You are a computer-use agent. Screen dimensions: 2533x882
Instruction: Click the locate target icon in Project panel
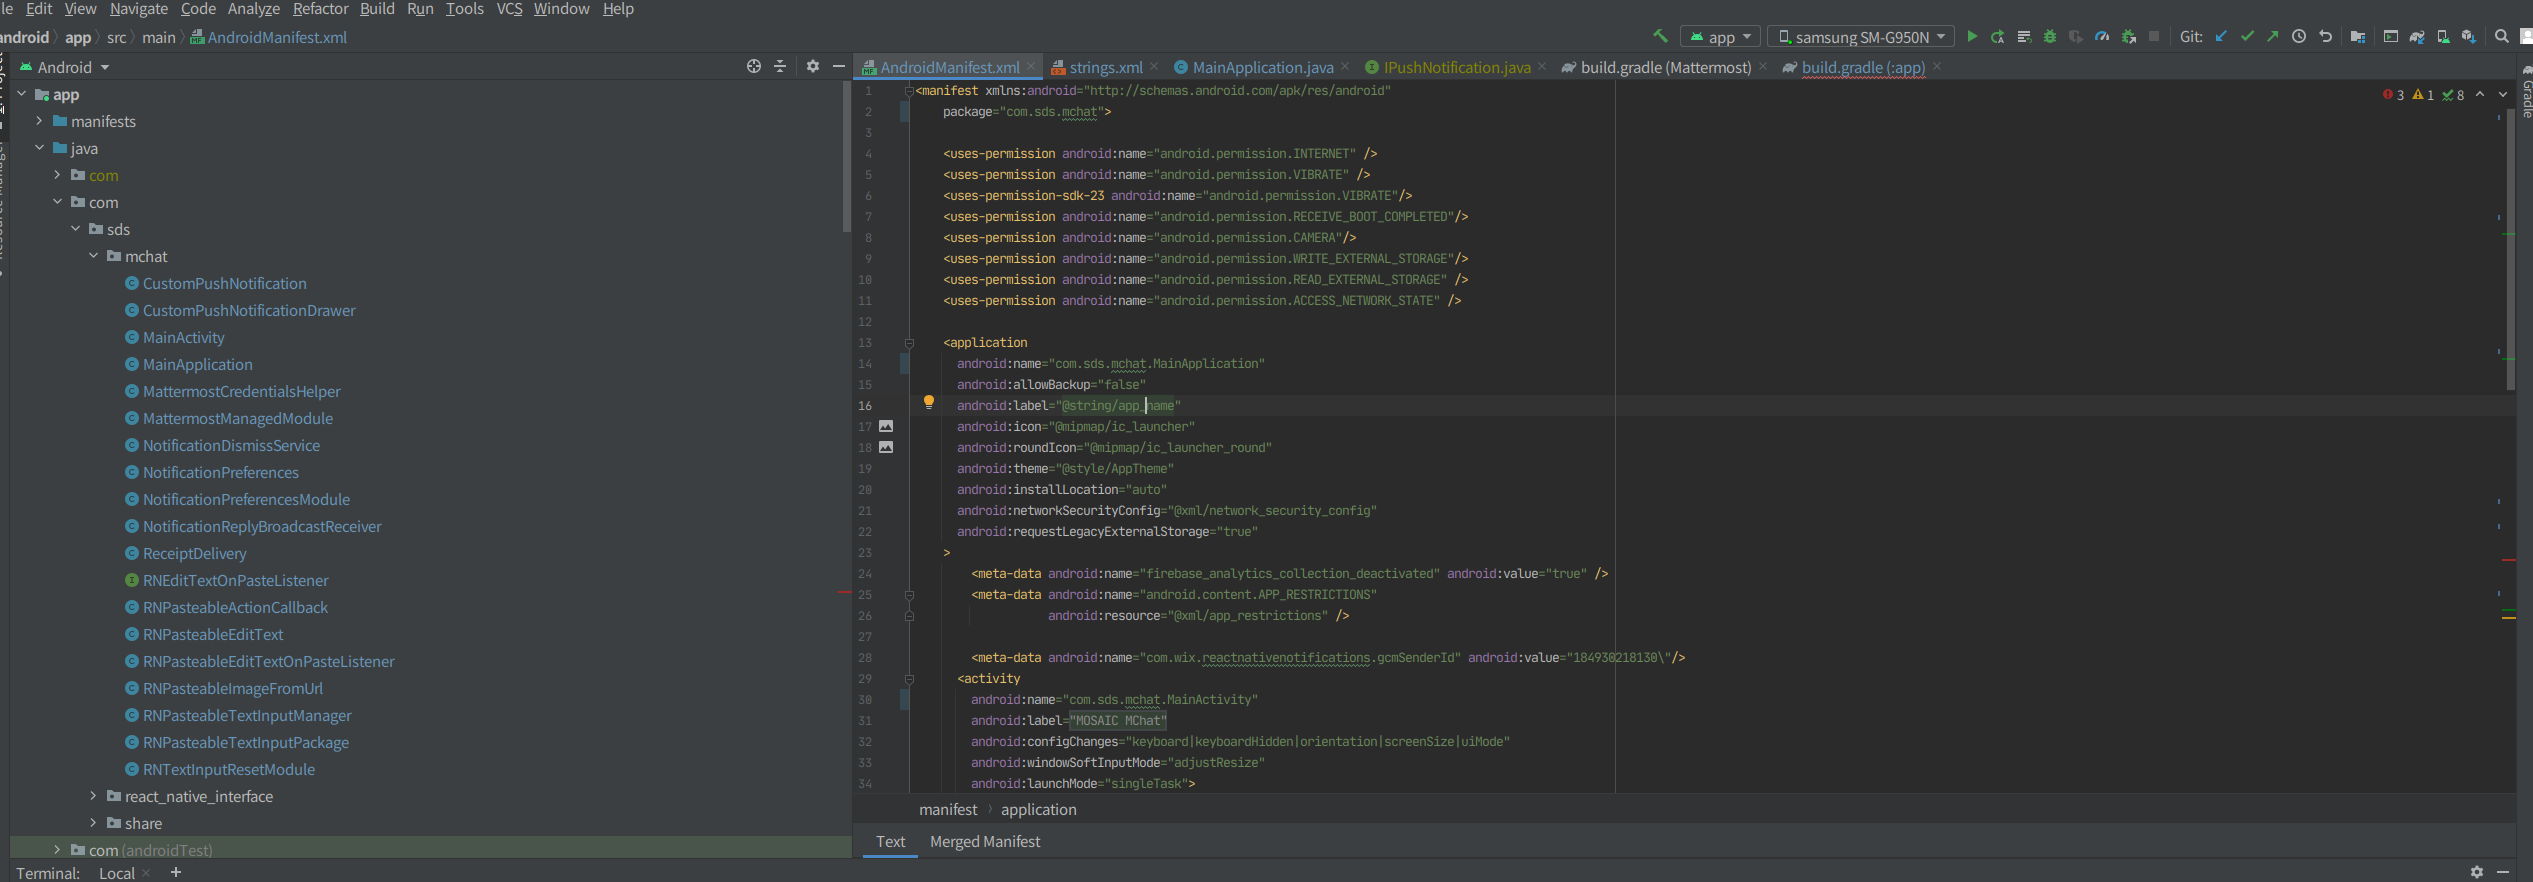(753, 66)
